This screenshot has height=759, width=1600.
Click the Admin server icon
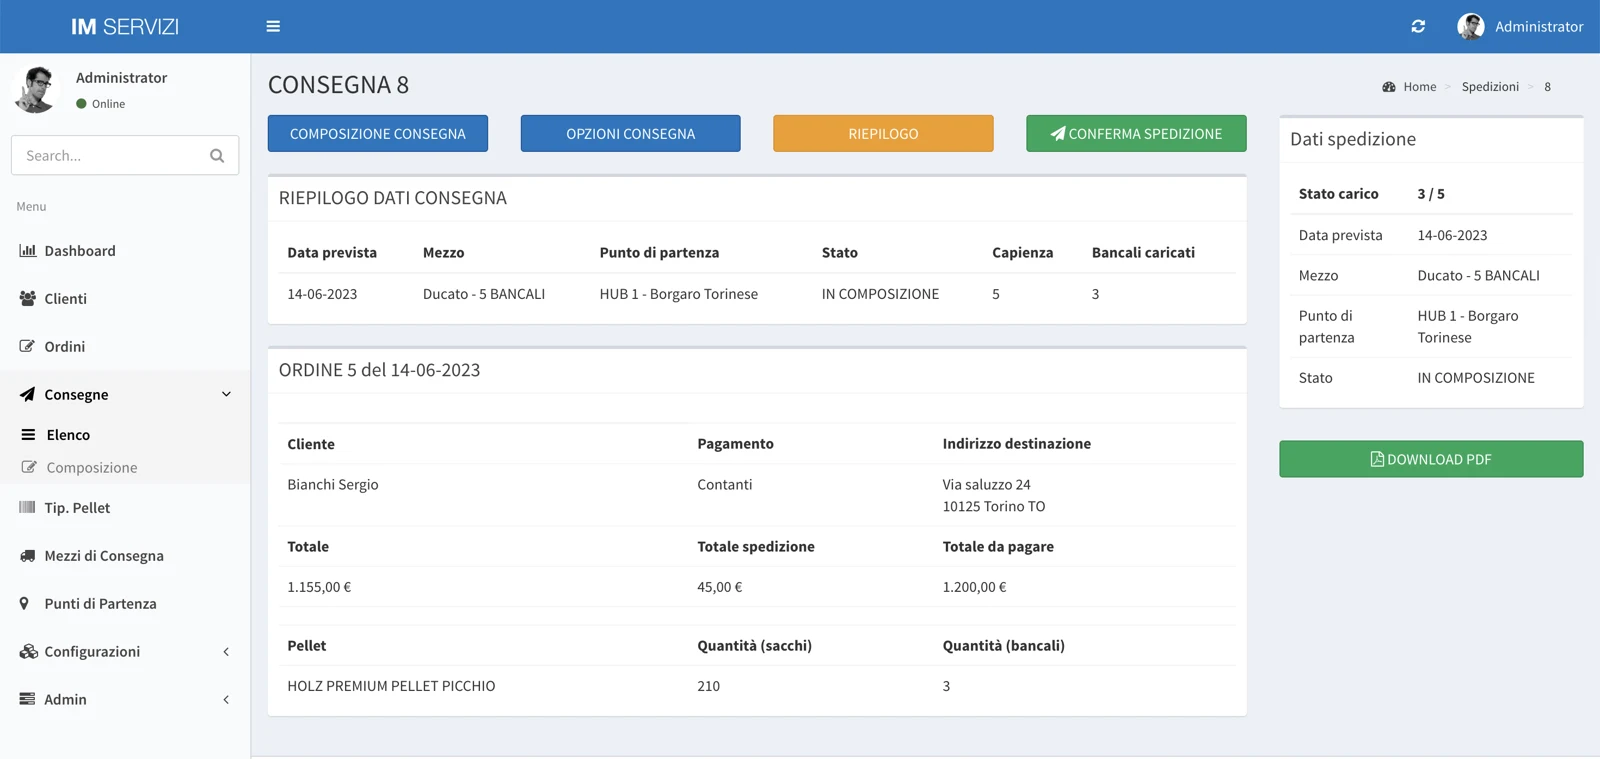pyautogui.click(x=27, y=699)
